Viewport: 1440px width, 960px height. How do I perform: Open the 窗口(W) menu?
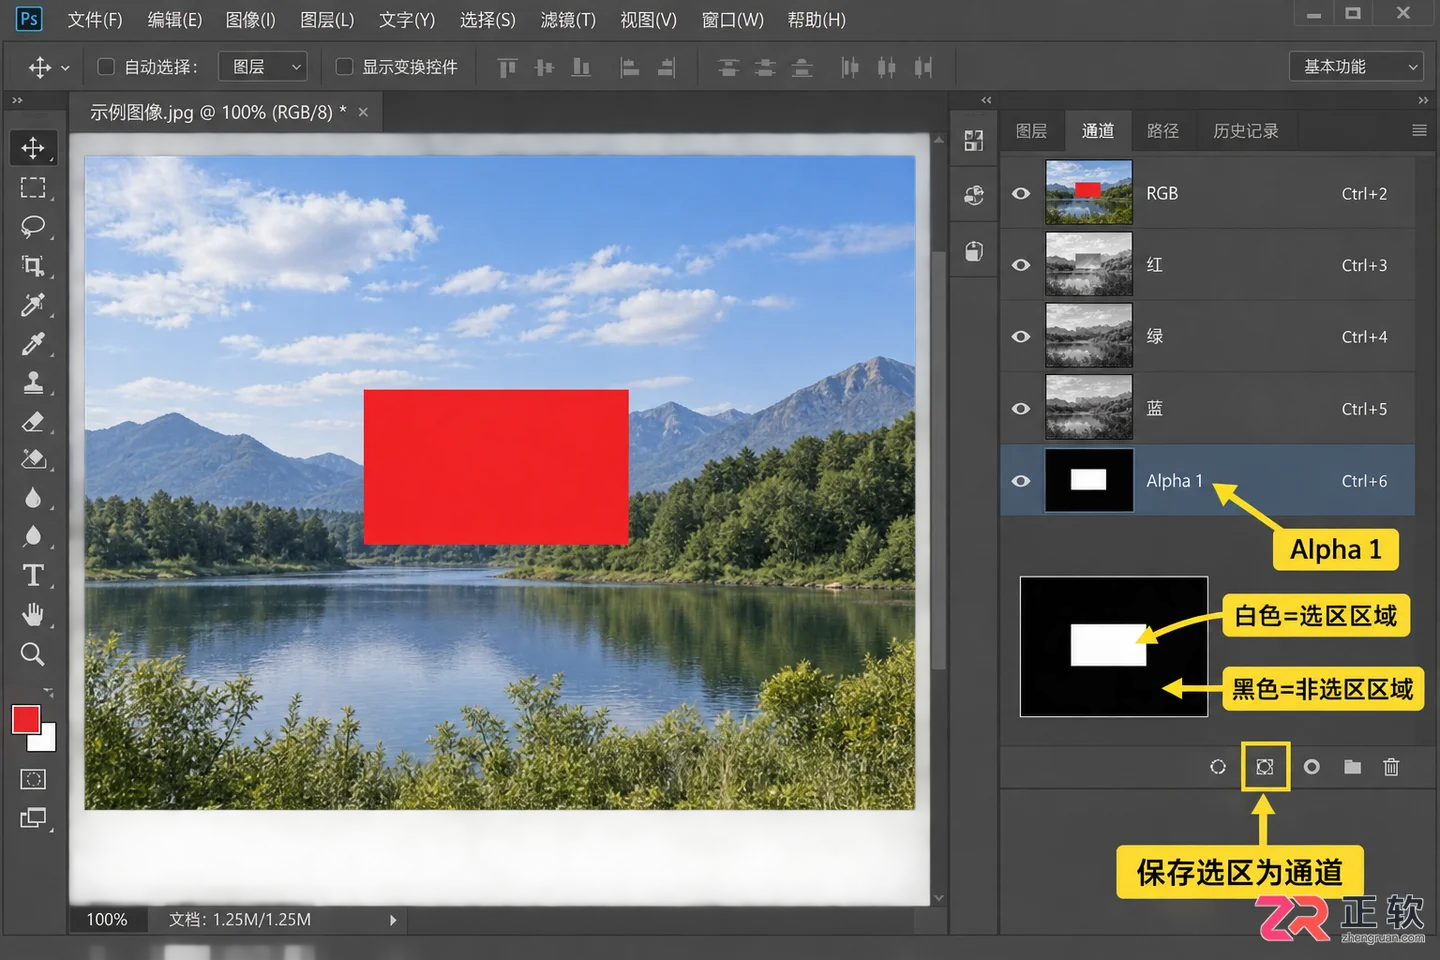(x=732, y=20)
